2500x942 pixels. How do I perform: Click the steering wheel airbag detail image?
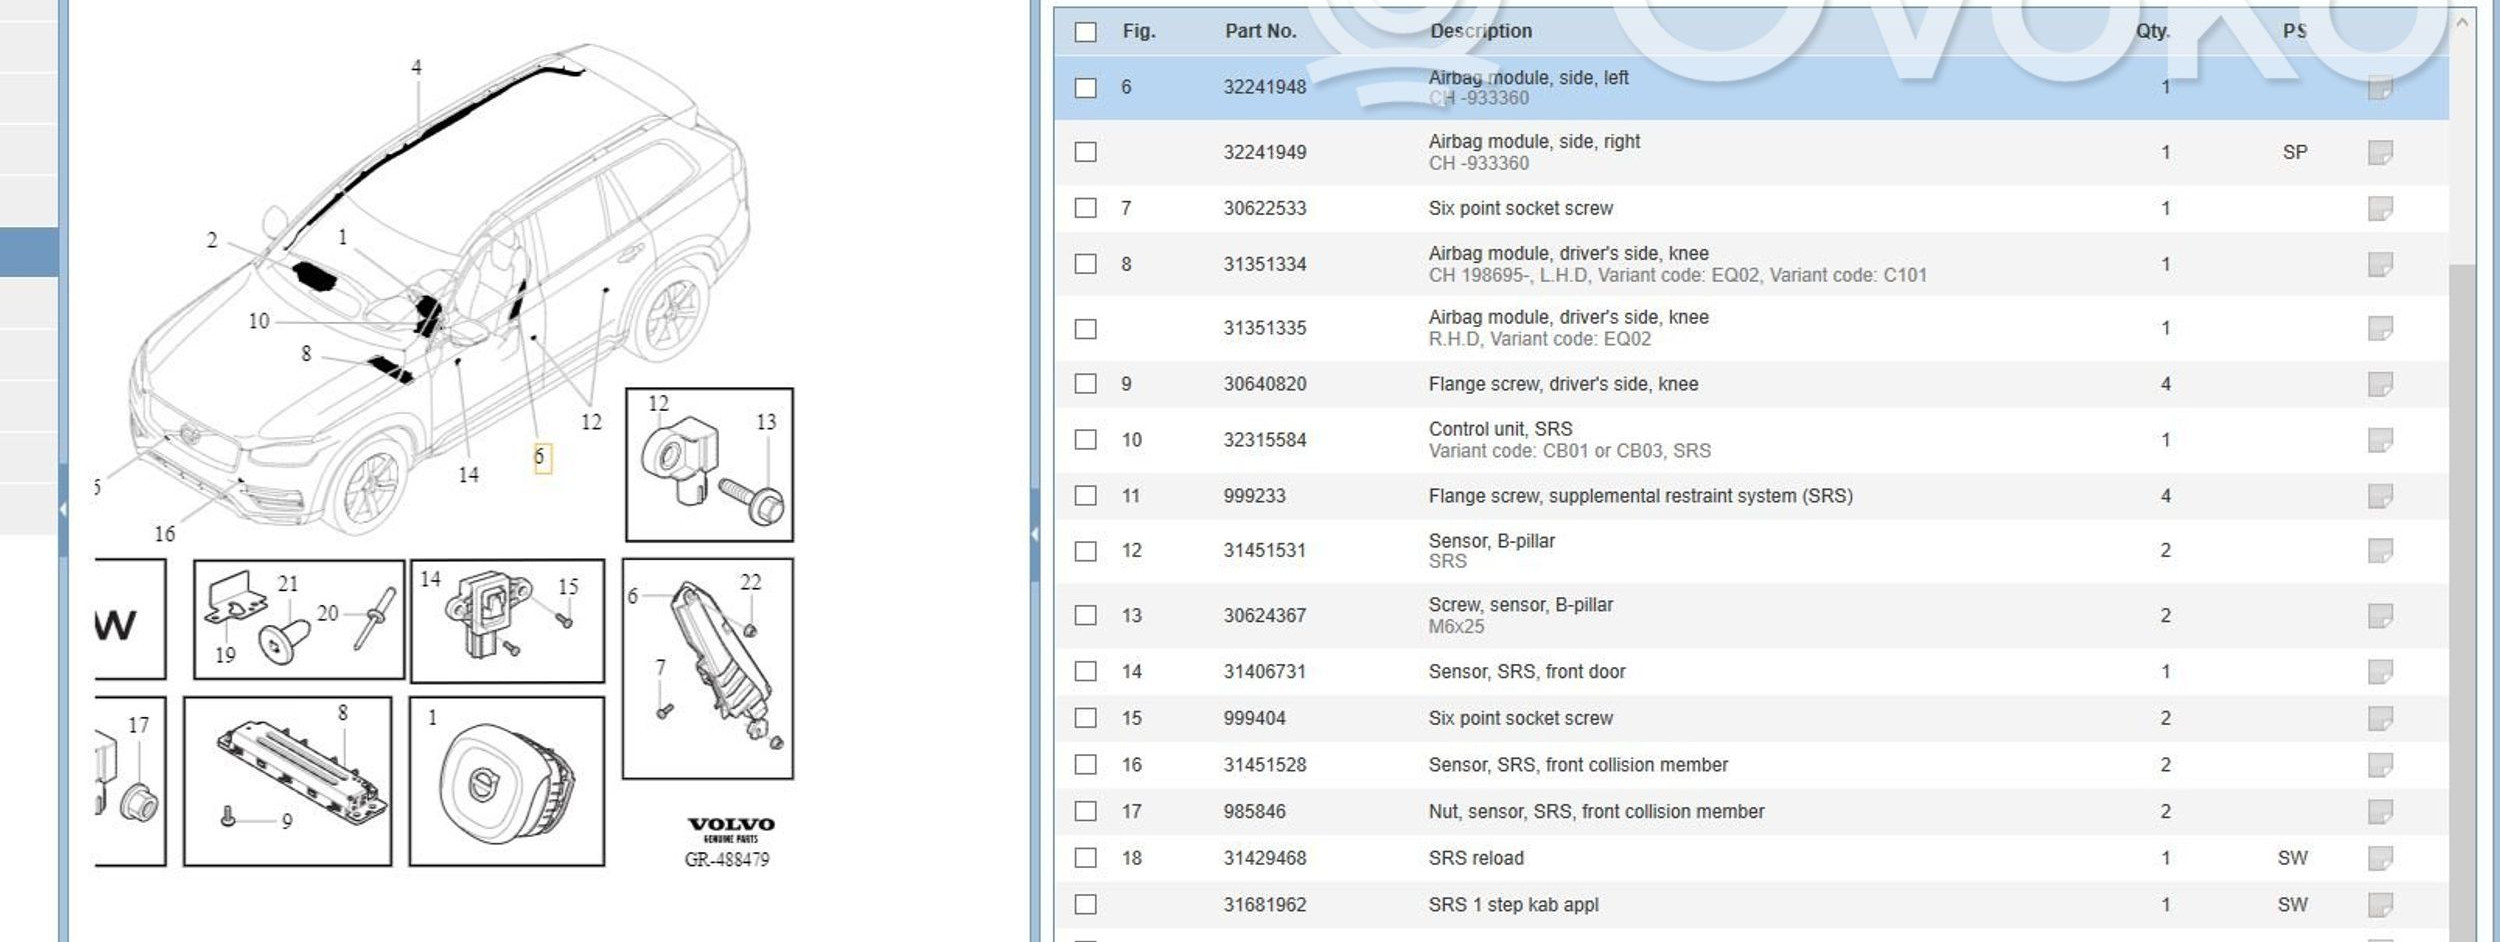point(507,782)
